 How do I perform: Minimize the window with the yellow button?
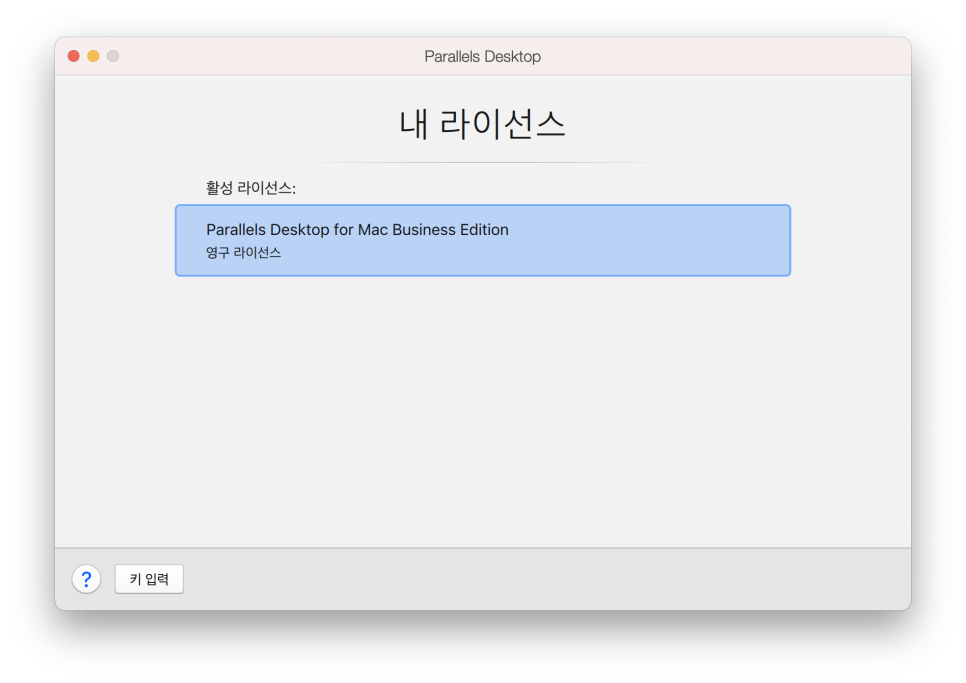click(93, 56)
